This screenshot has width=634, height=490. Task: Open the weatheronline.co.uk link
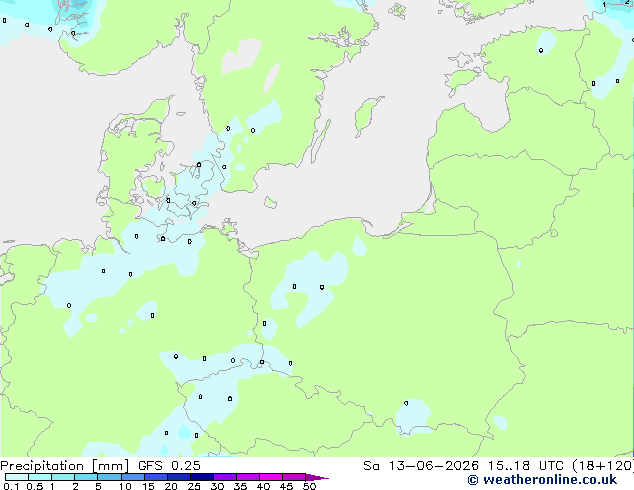(542, 480)
